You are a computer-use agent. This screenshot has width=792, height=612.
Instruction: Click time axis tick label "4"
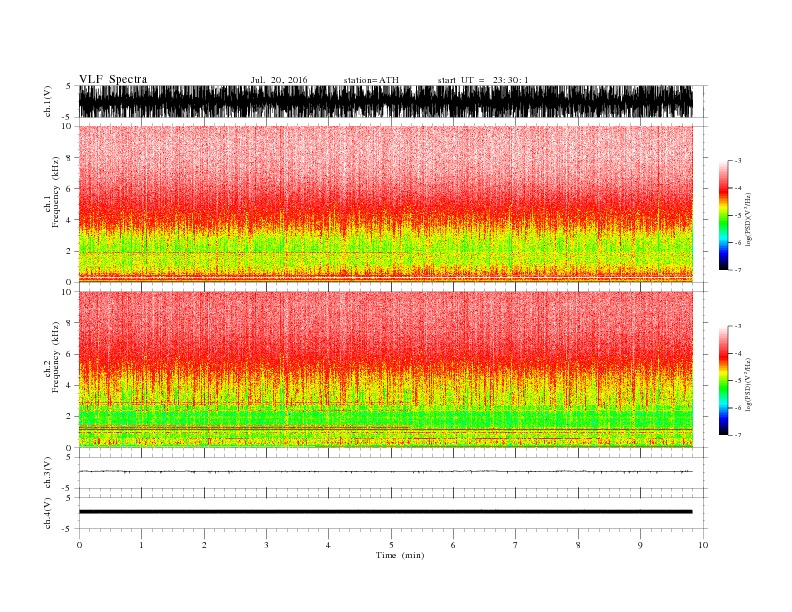[x=328, y=545]
